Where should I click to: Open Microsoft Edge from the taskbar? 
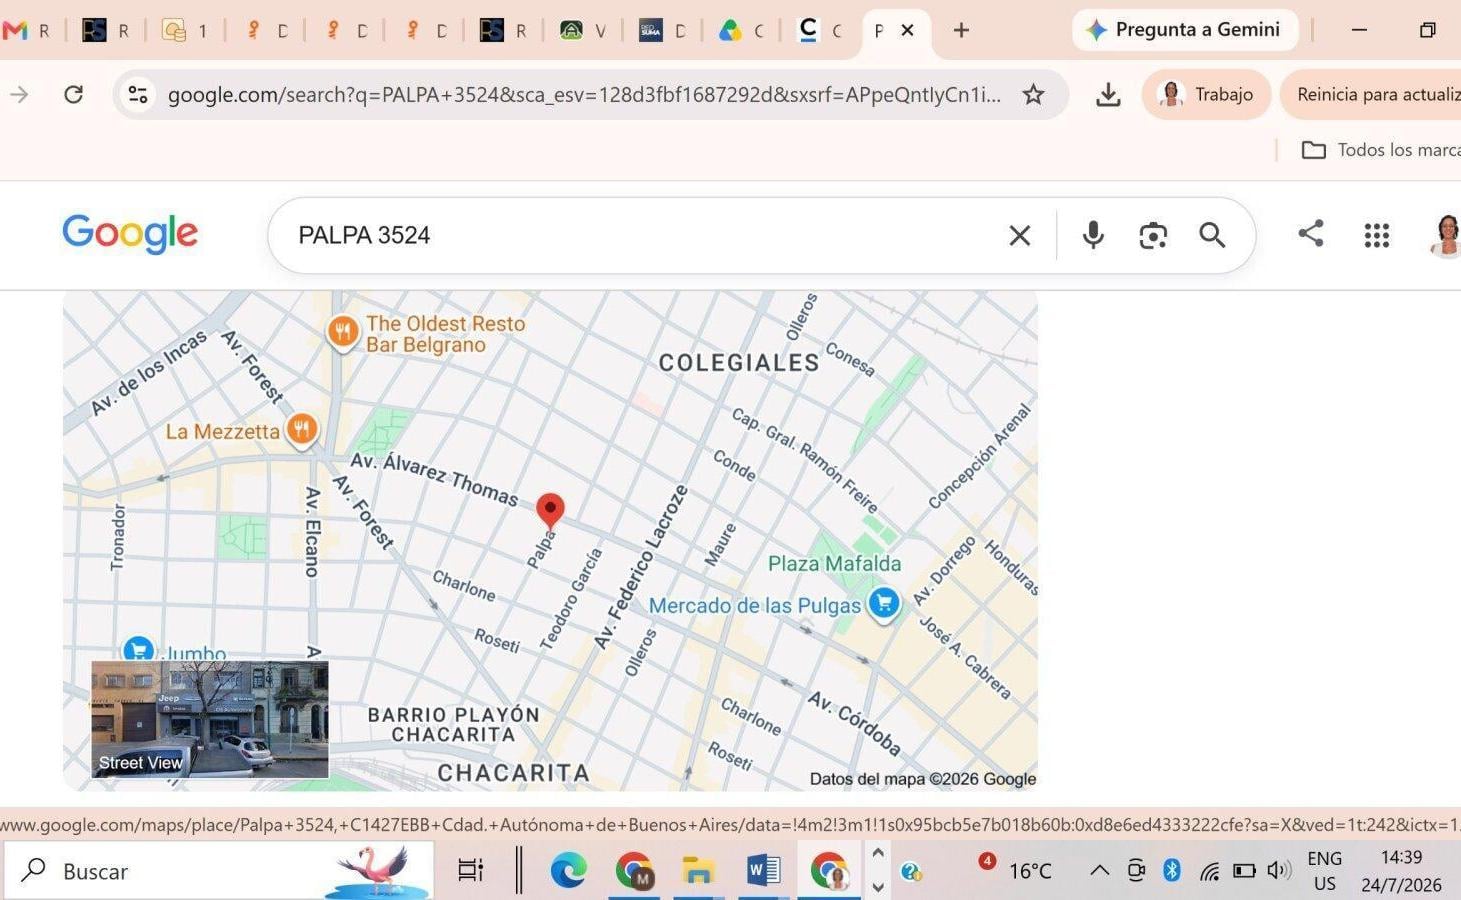[567, 870]
